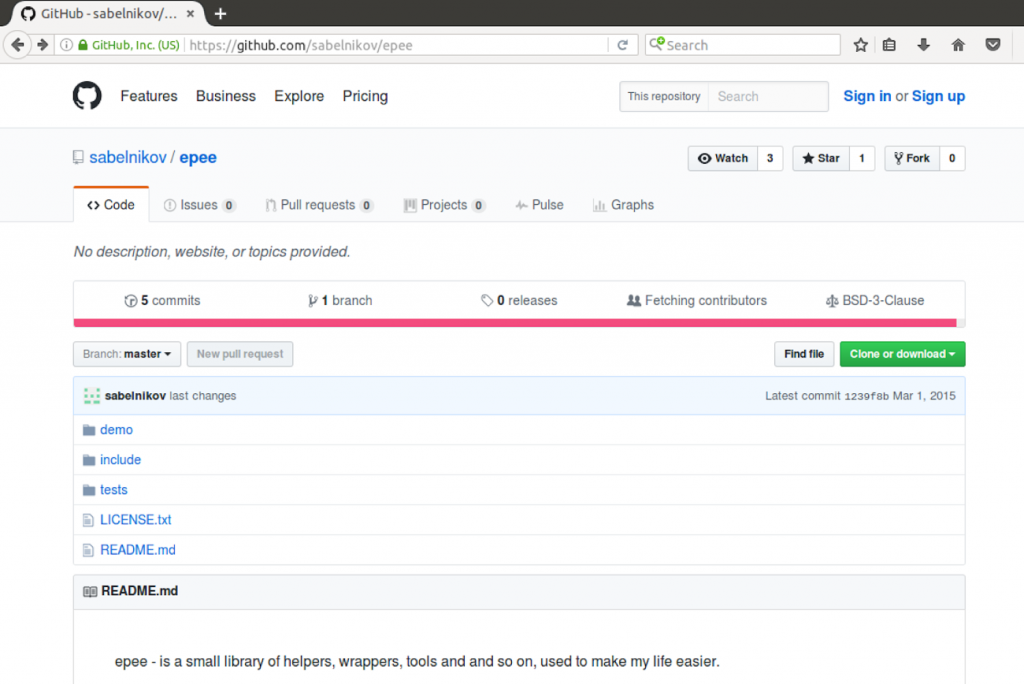
Task: Click the pink language breakdown bar
Action: (x=514, y=323)
